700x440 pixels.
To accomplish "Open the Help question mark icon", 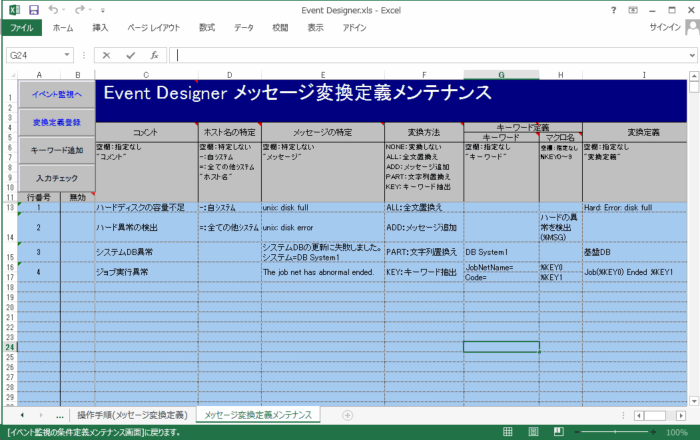I will [x=613, y=10].
